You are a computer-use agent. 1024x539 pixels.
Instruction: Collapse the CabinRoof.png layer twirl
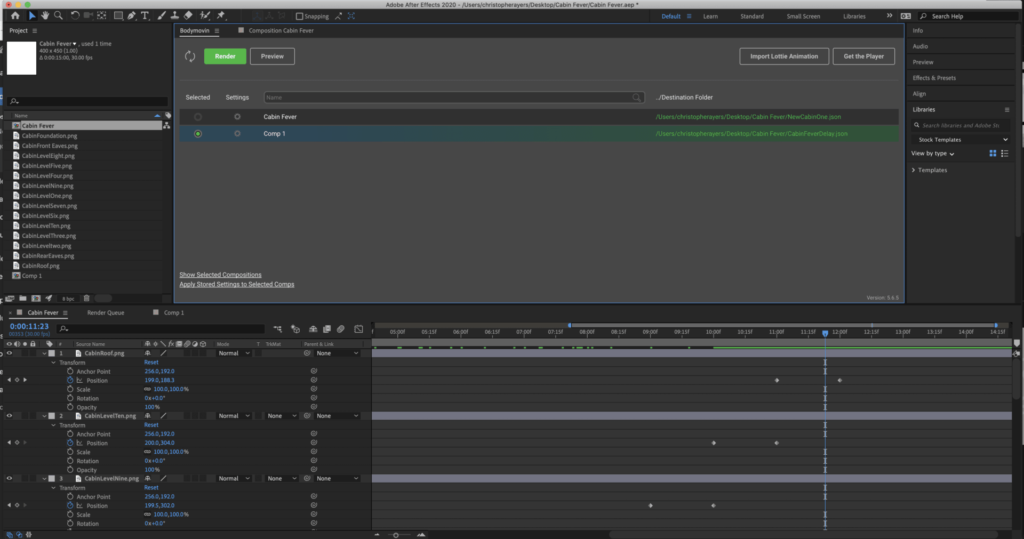[x=44, y=353]
